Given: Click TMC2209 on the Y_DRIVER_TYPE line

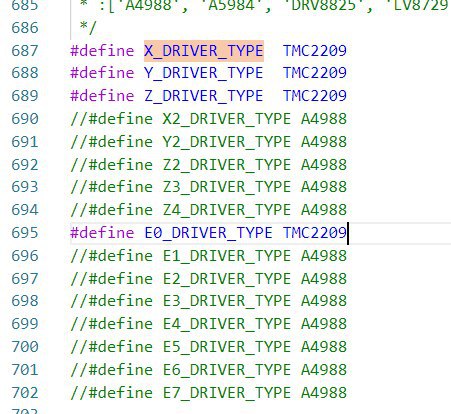Looking at the screenshot, I should coord(315,73).
